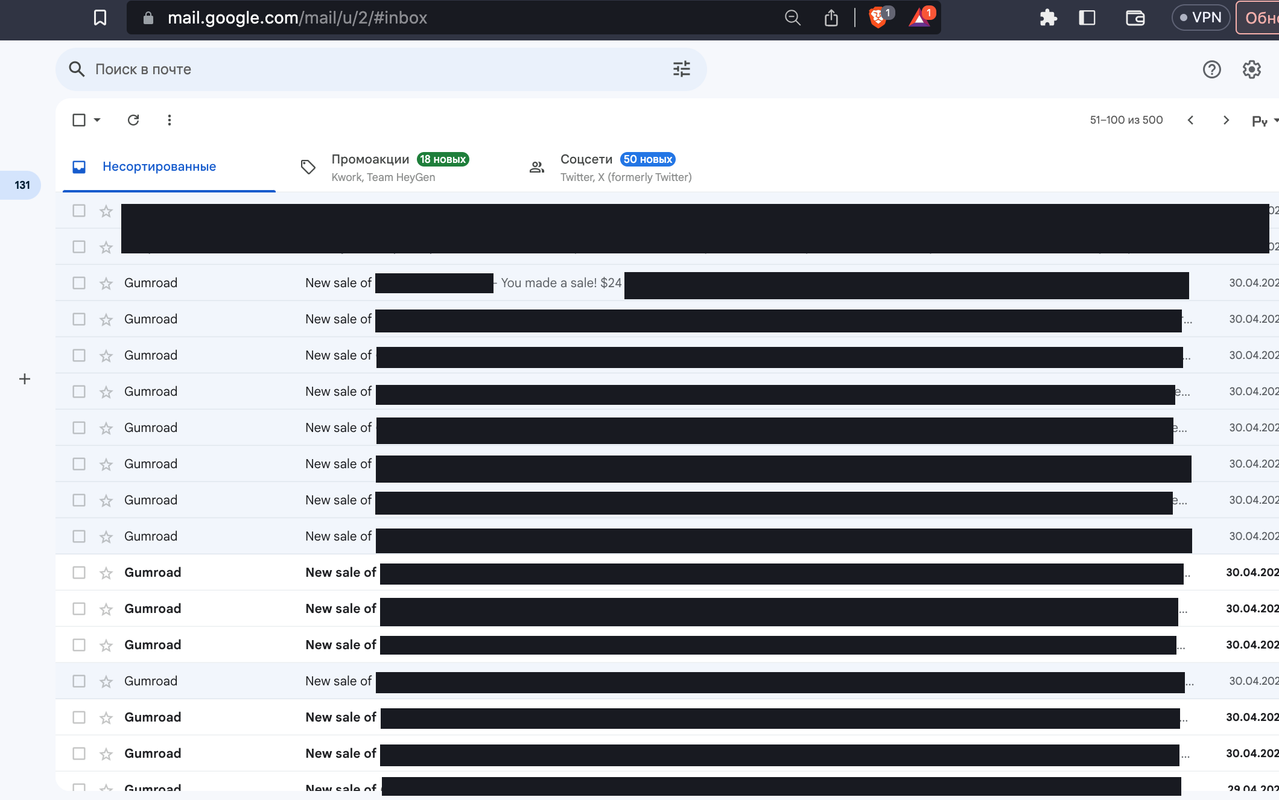Screen dimensions: 1279x800
Task: Star the Gumroad $24 sale email
Action: point(106,283)
